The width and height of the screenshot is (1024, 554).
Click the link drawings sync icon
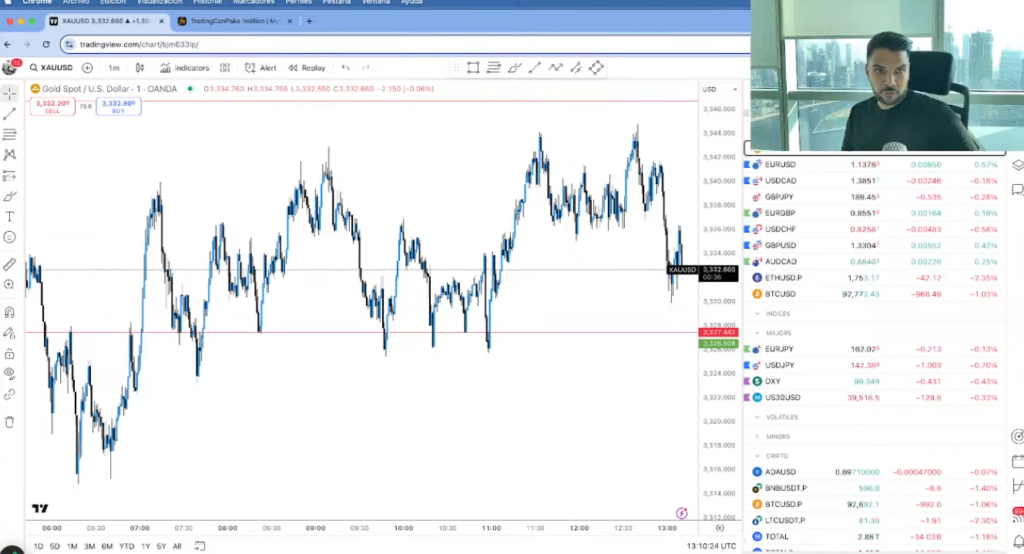click(9, 395)
